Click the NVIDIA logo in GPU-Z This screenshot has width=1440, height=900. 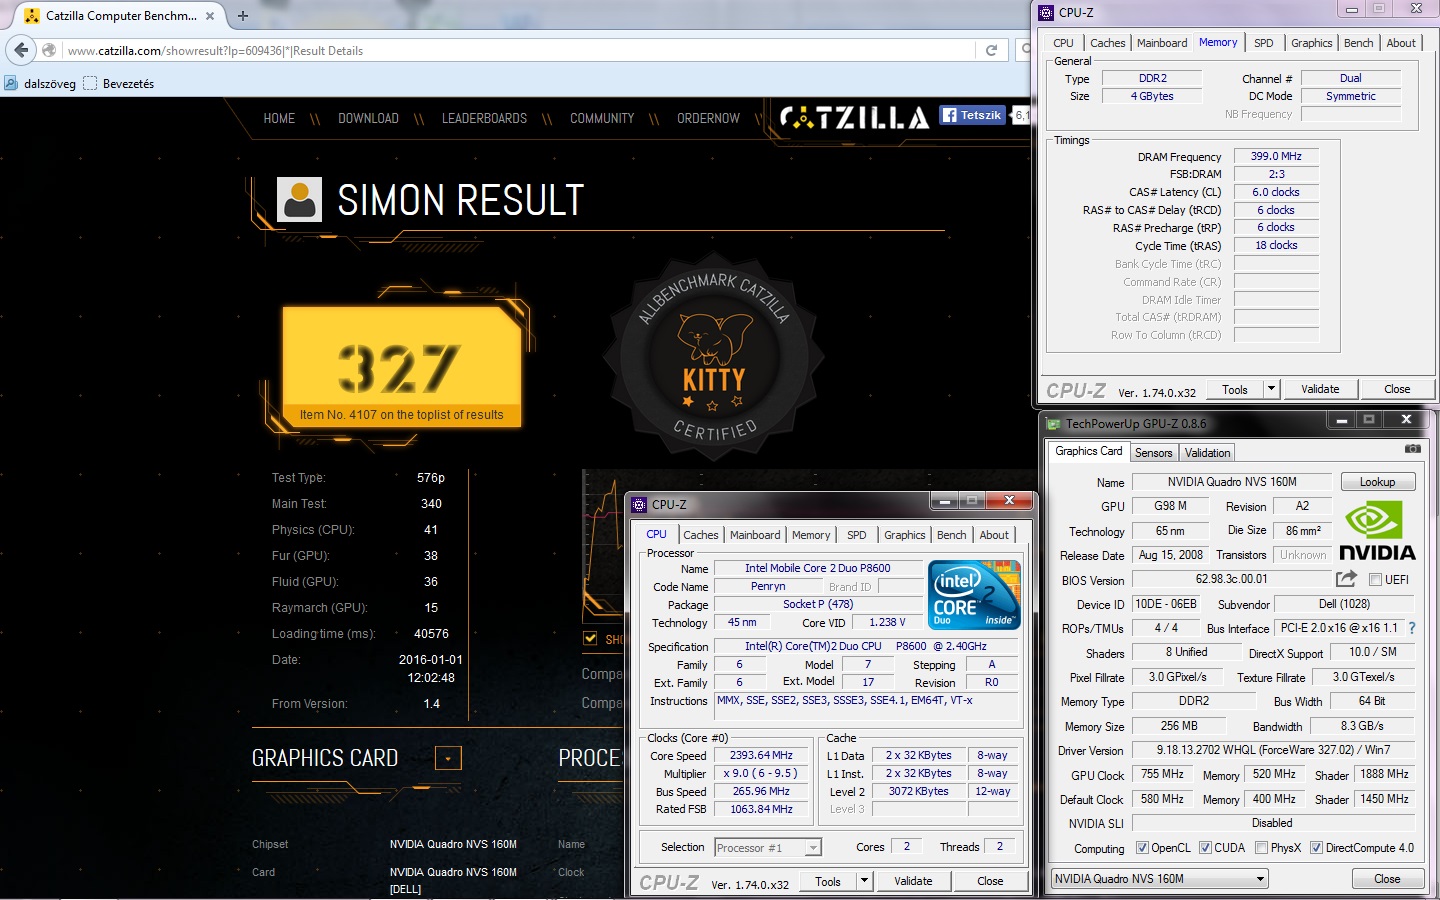click(1377, 532)
